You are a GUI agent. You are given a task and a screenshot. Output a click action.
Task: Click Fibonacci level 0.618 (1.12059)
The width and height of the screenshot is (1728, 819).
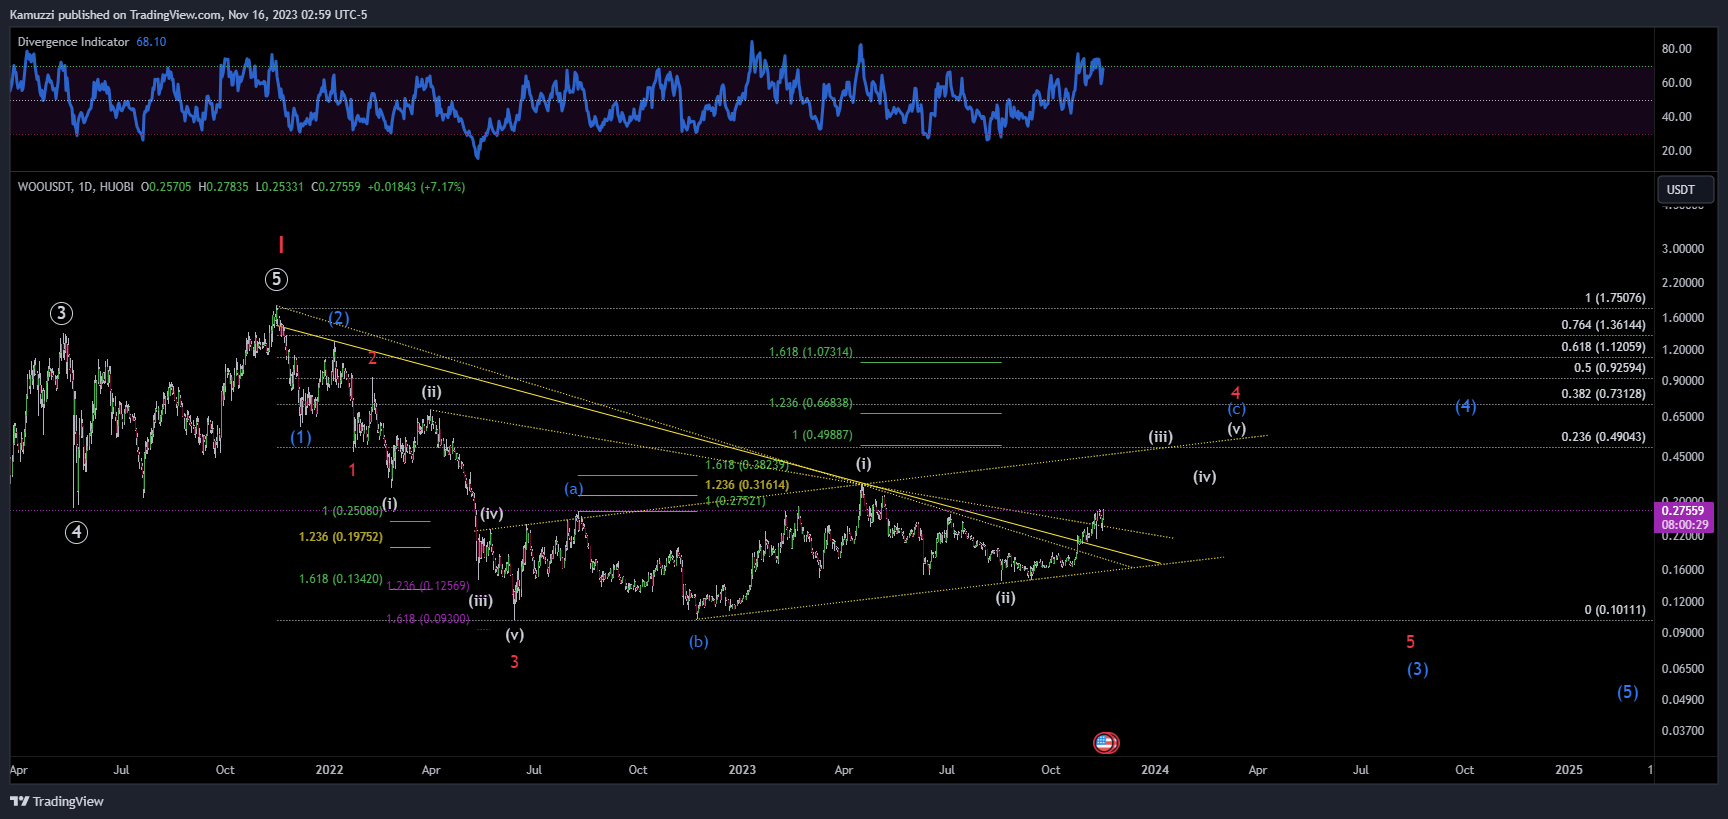pyautogui.click(x=1603, y=347)
